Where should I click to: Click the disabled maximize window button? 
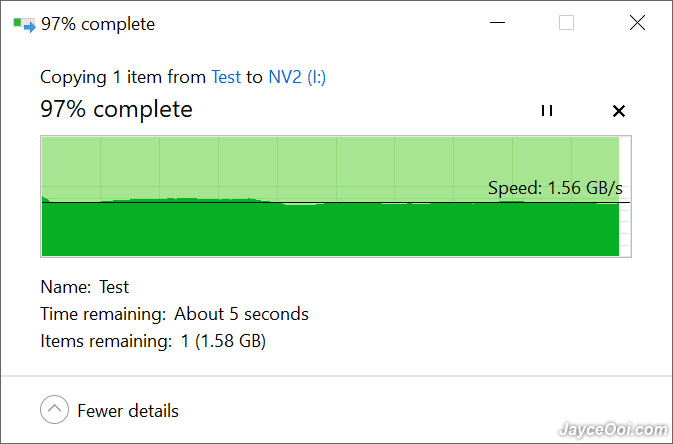click(x=567, y=23)
